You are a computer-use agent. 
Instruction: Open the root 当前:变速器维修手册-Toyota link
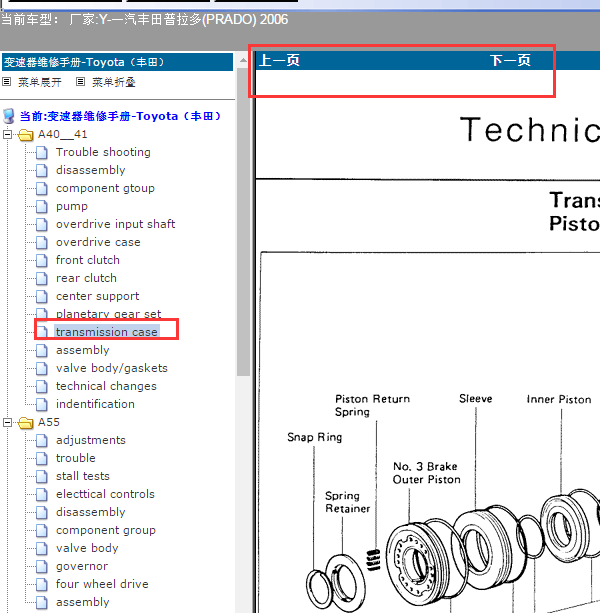pos(120,116)
